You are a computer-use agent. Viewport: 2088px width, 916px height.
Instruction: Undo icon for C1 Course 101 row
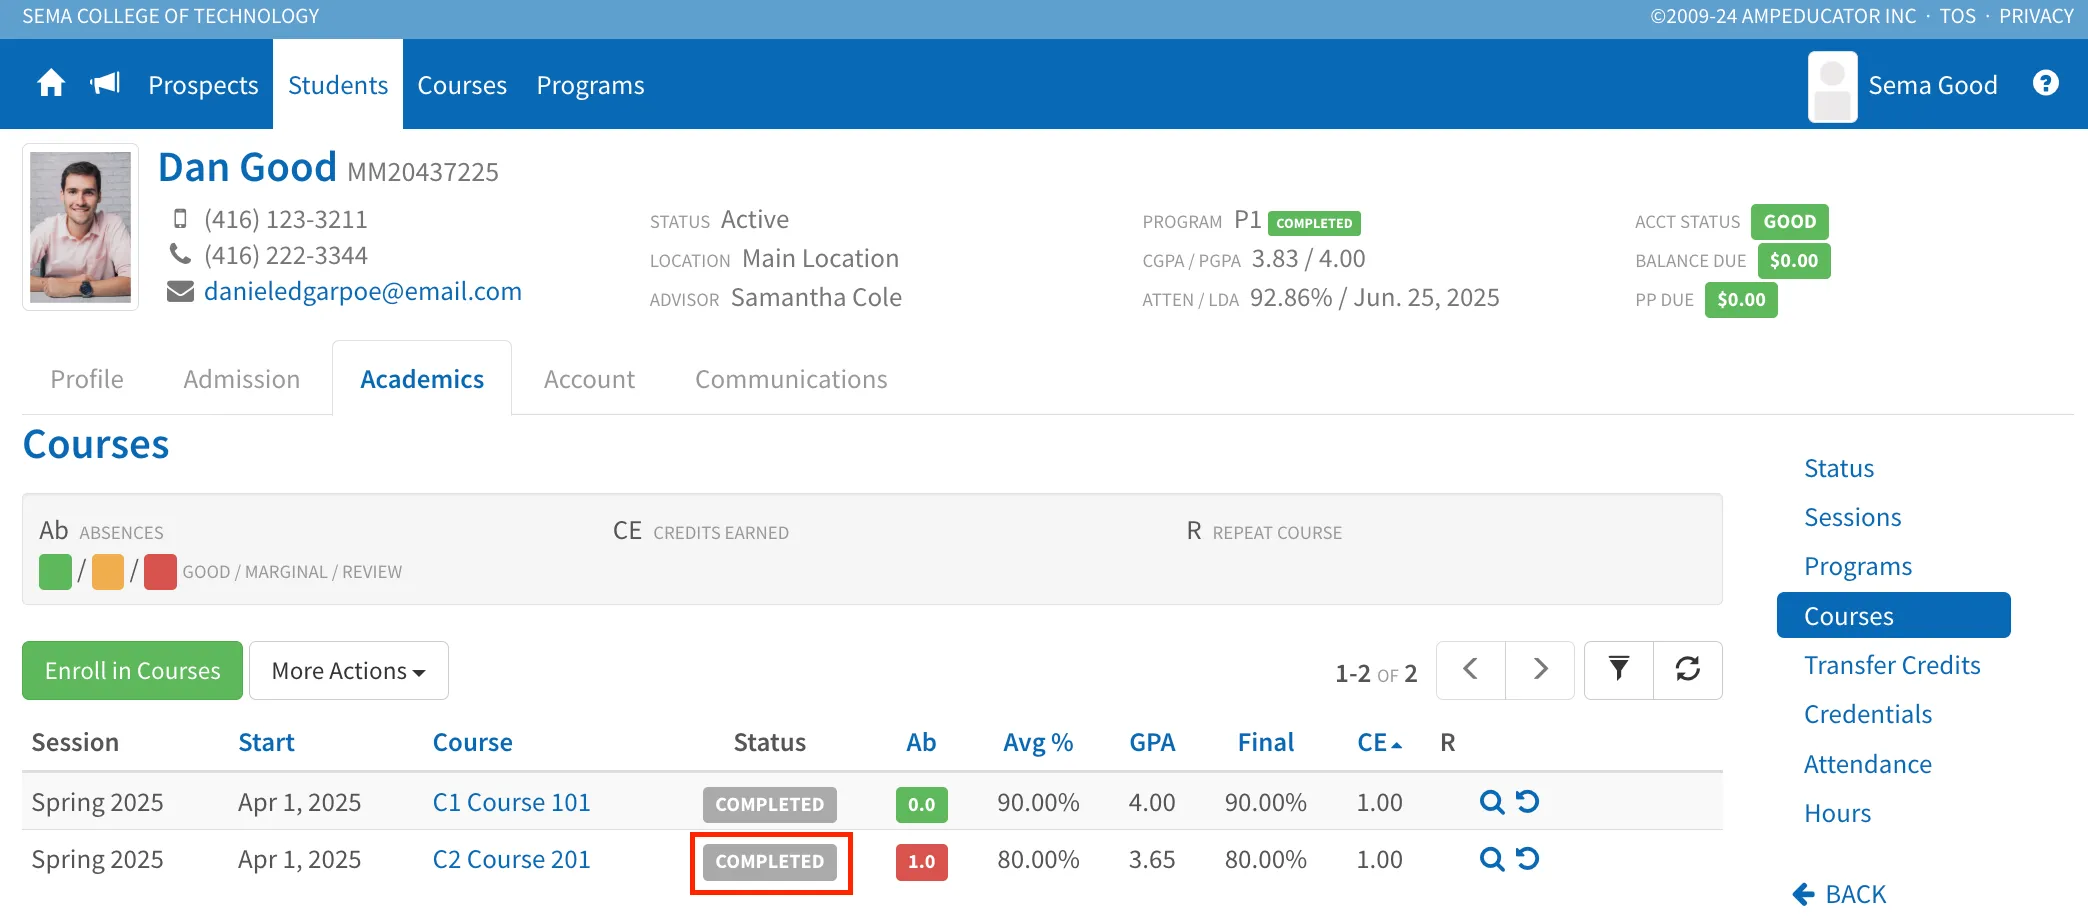(1527, 802)
